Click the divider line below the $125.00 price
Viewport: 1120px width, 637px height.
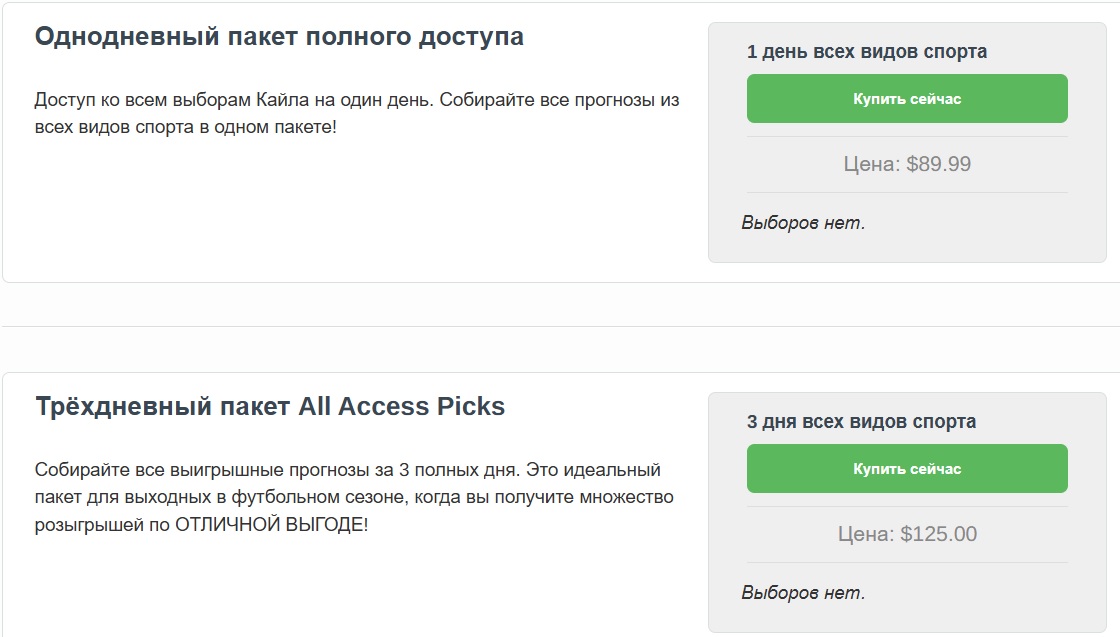907,562
